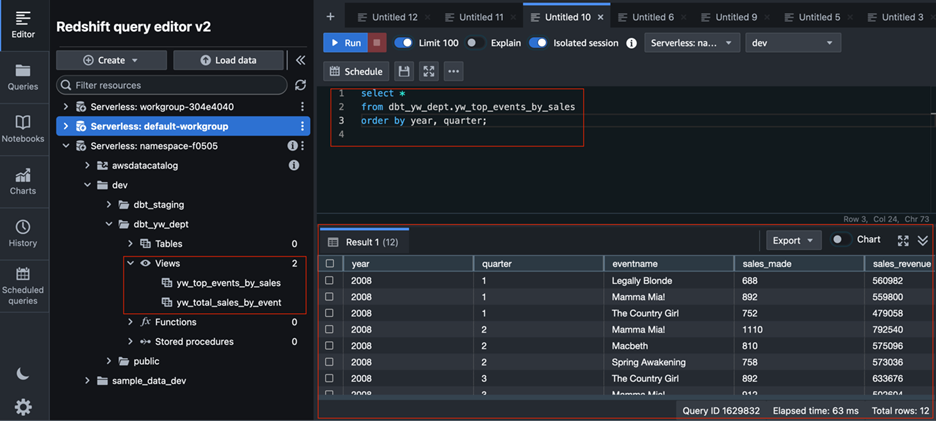Close the Untitled 10 tab
This screenshot has height=421, width=936.
tap(601, 17)
